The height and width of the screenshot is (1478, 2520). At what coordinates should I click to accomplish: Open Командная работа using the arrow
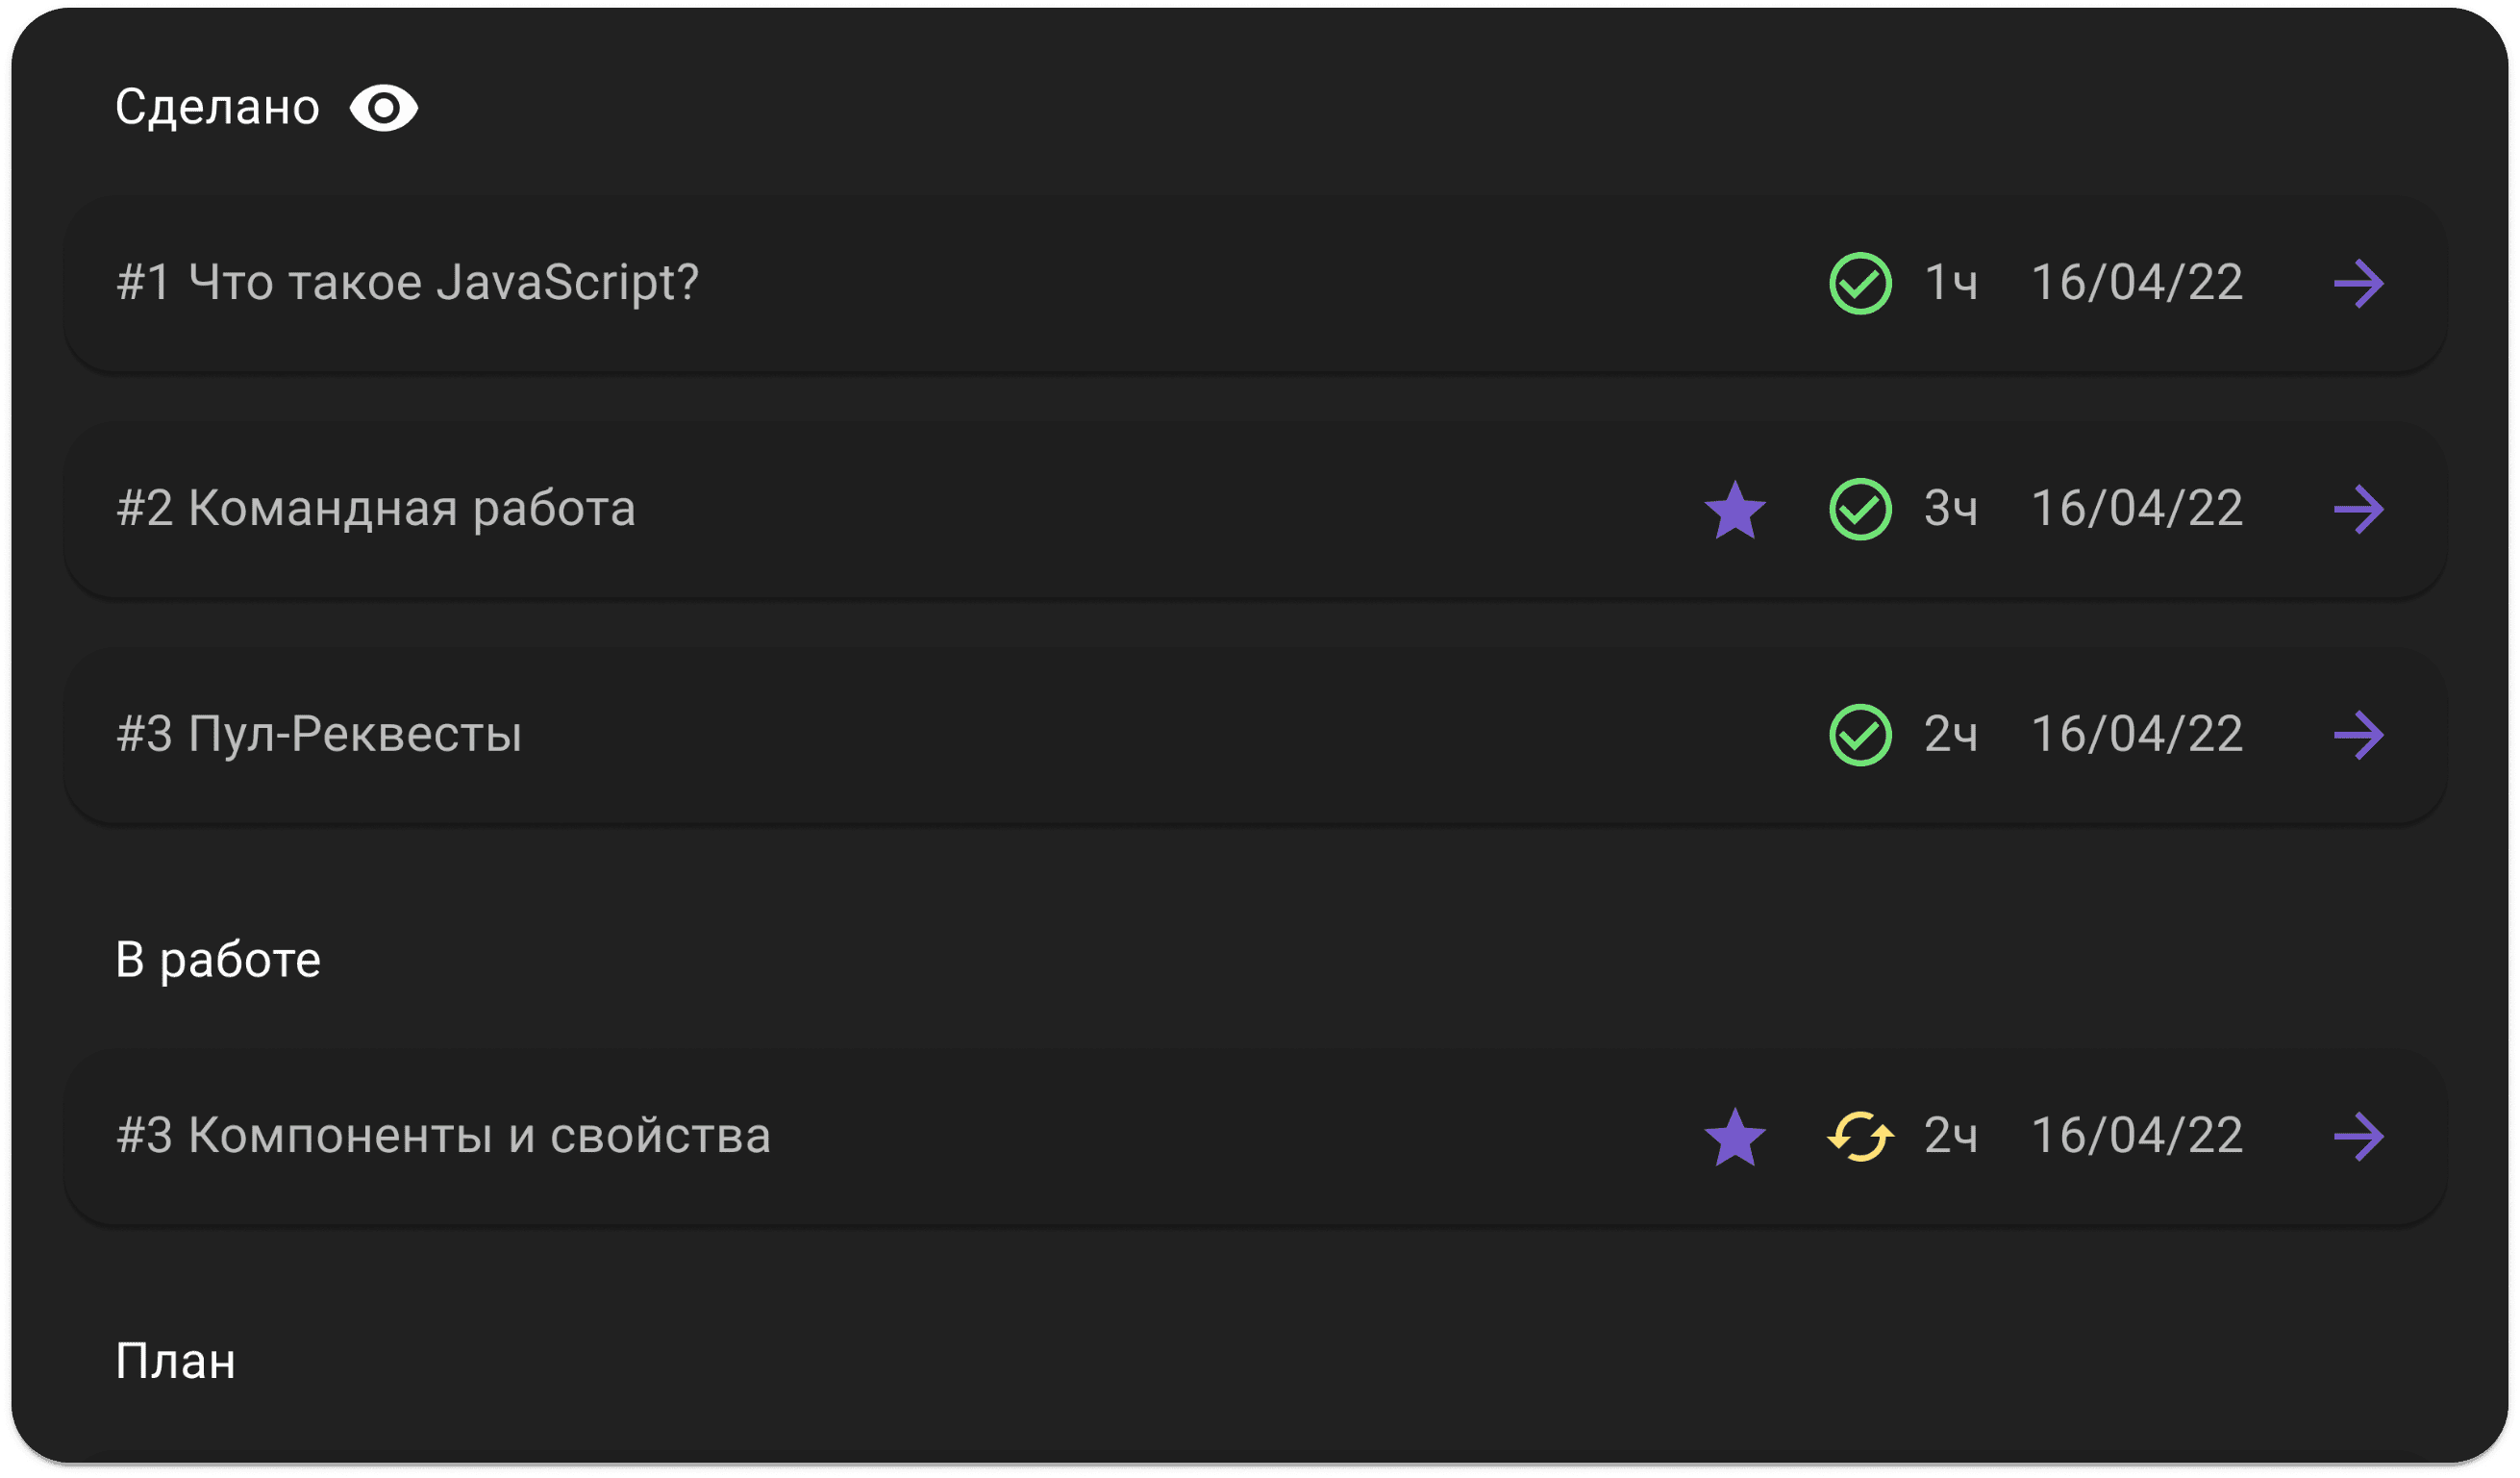coord(2359,510)
